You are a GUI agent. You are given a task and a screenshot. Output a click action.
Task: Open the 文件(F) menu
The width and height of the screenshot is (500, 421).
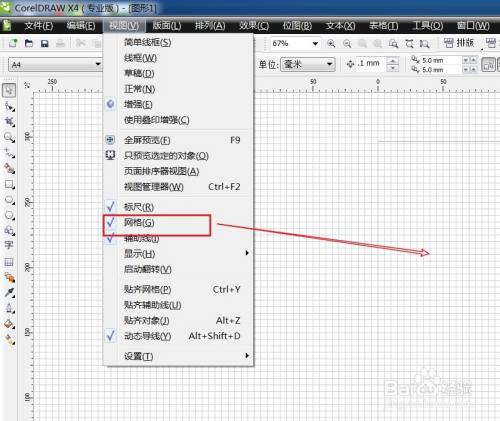click(x=39, y=26)
